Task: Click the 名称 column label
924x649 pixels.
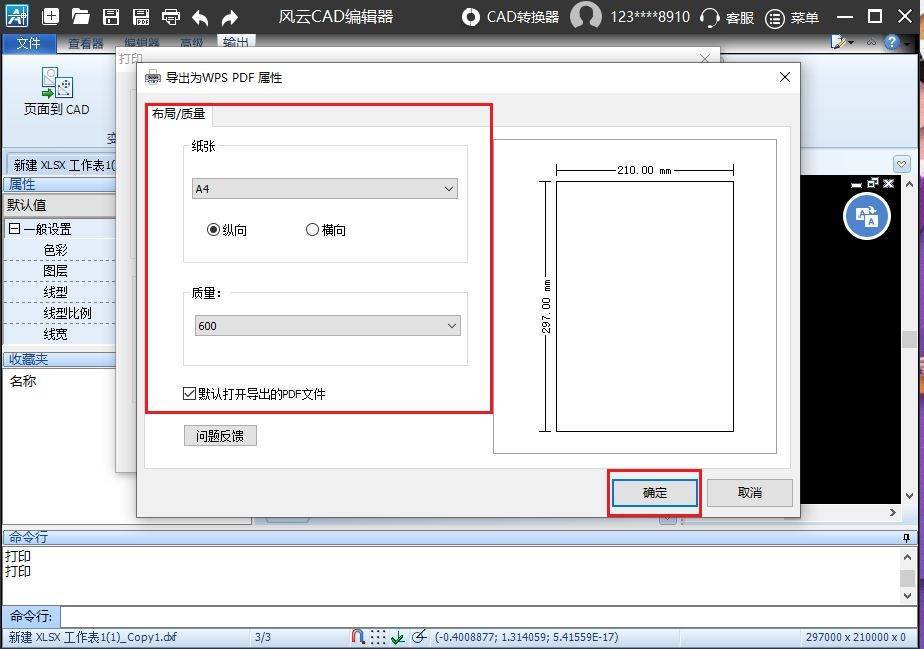Action: coord(23,381)
